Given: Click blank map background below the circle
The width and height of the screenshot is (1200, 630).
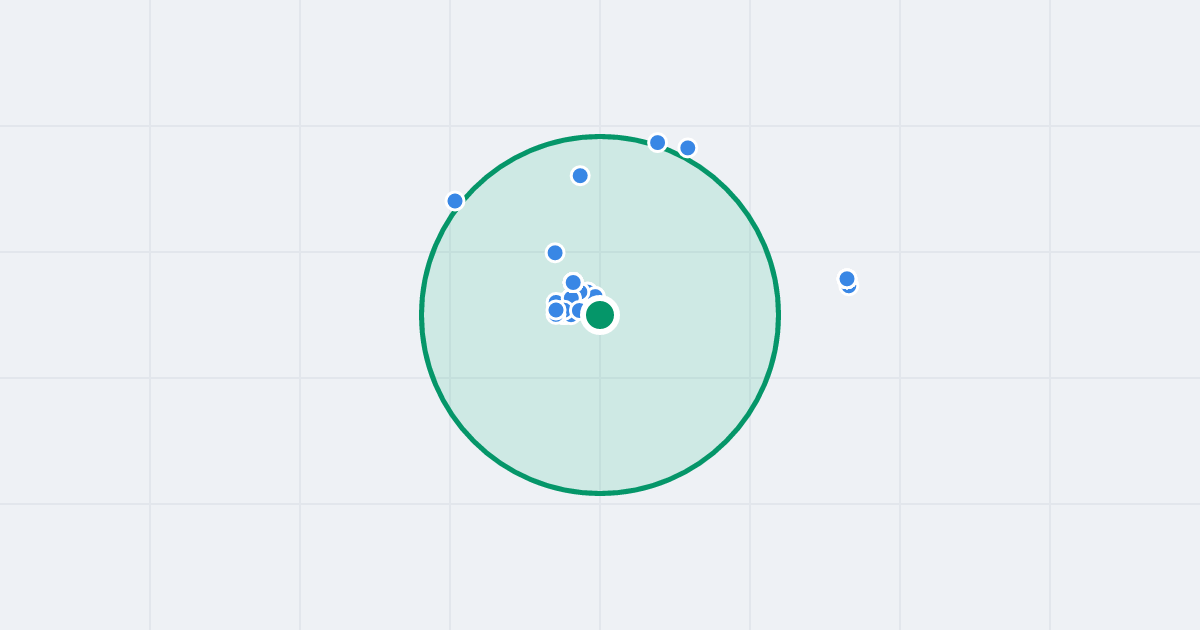Looking at the screenshot, I should pos(600,565).
